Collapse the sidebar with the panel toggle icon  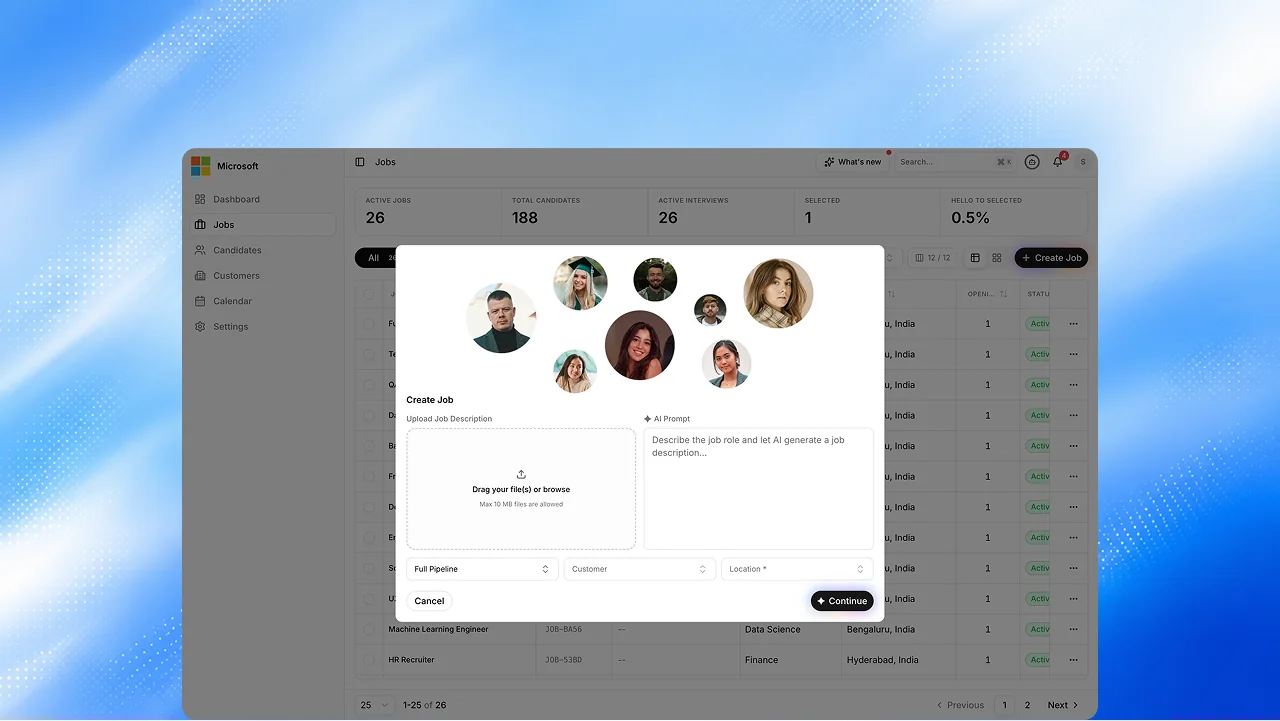point(360,162)
